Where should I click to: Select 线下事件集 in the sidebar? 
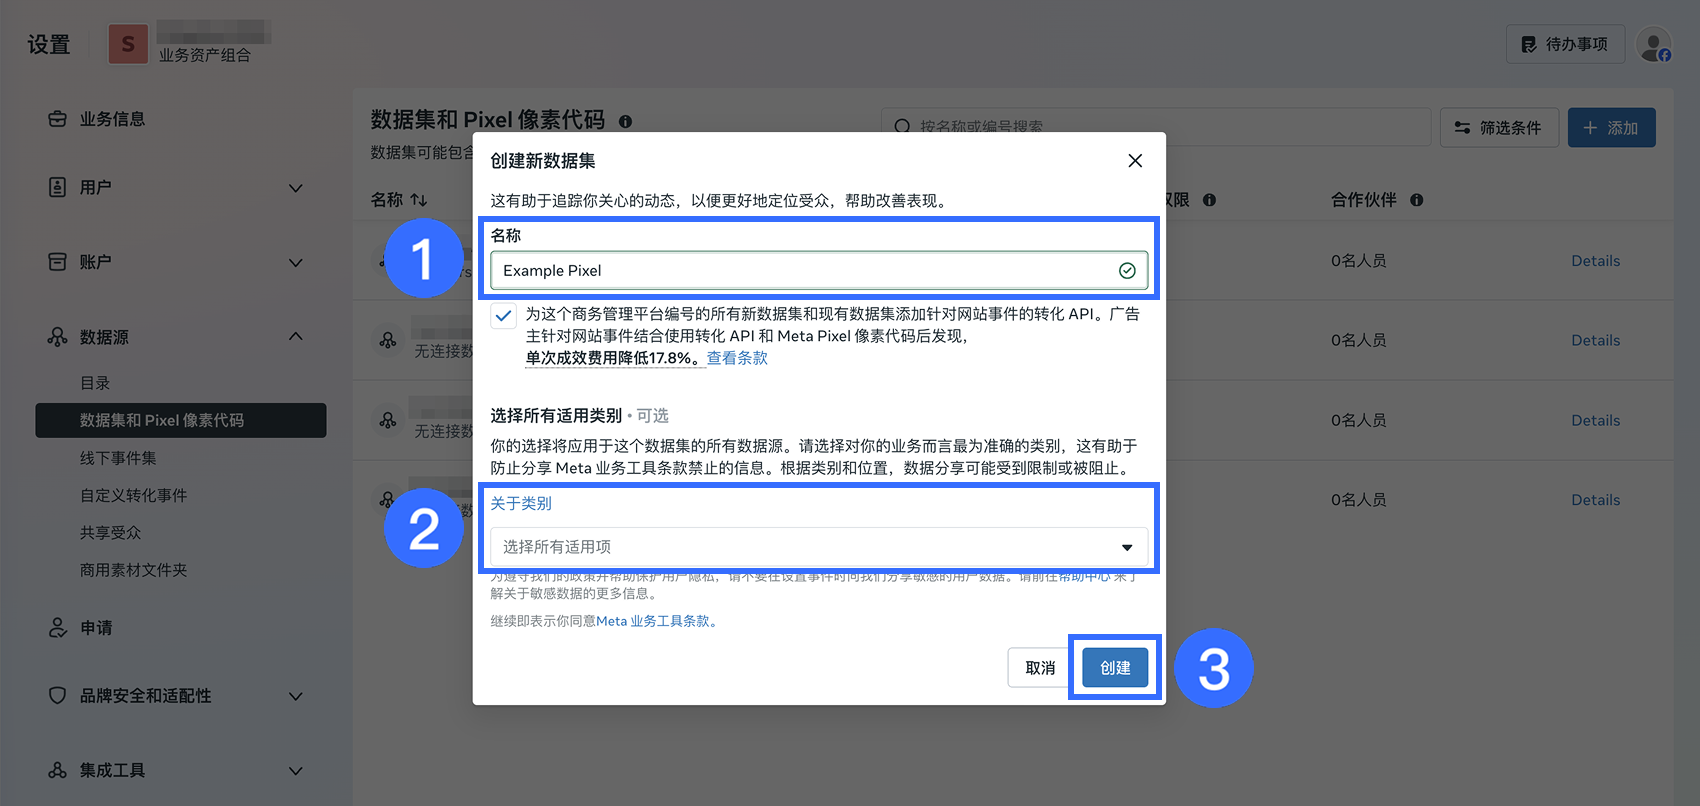[118, 458]
